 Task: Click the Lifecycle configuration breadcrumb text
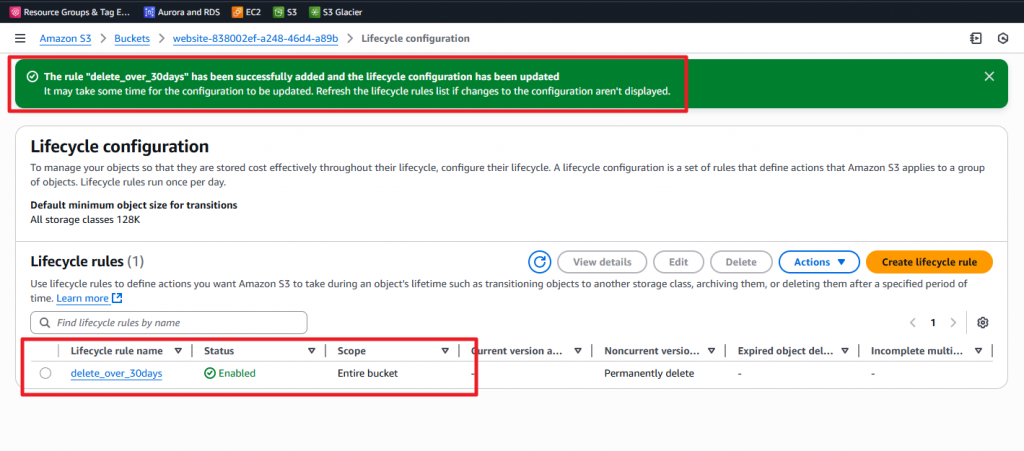[x=415, y=39]
